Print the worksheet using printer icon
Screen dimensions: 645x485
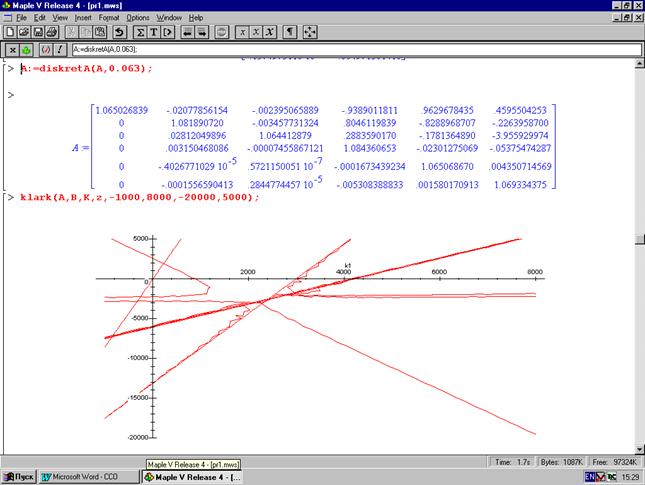coord(48,32)
